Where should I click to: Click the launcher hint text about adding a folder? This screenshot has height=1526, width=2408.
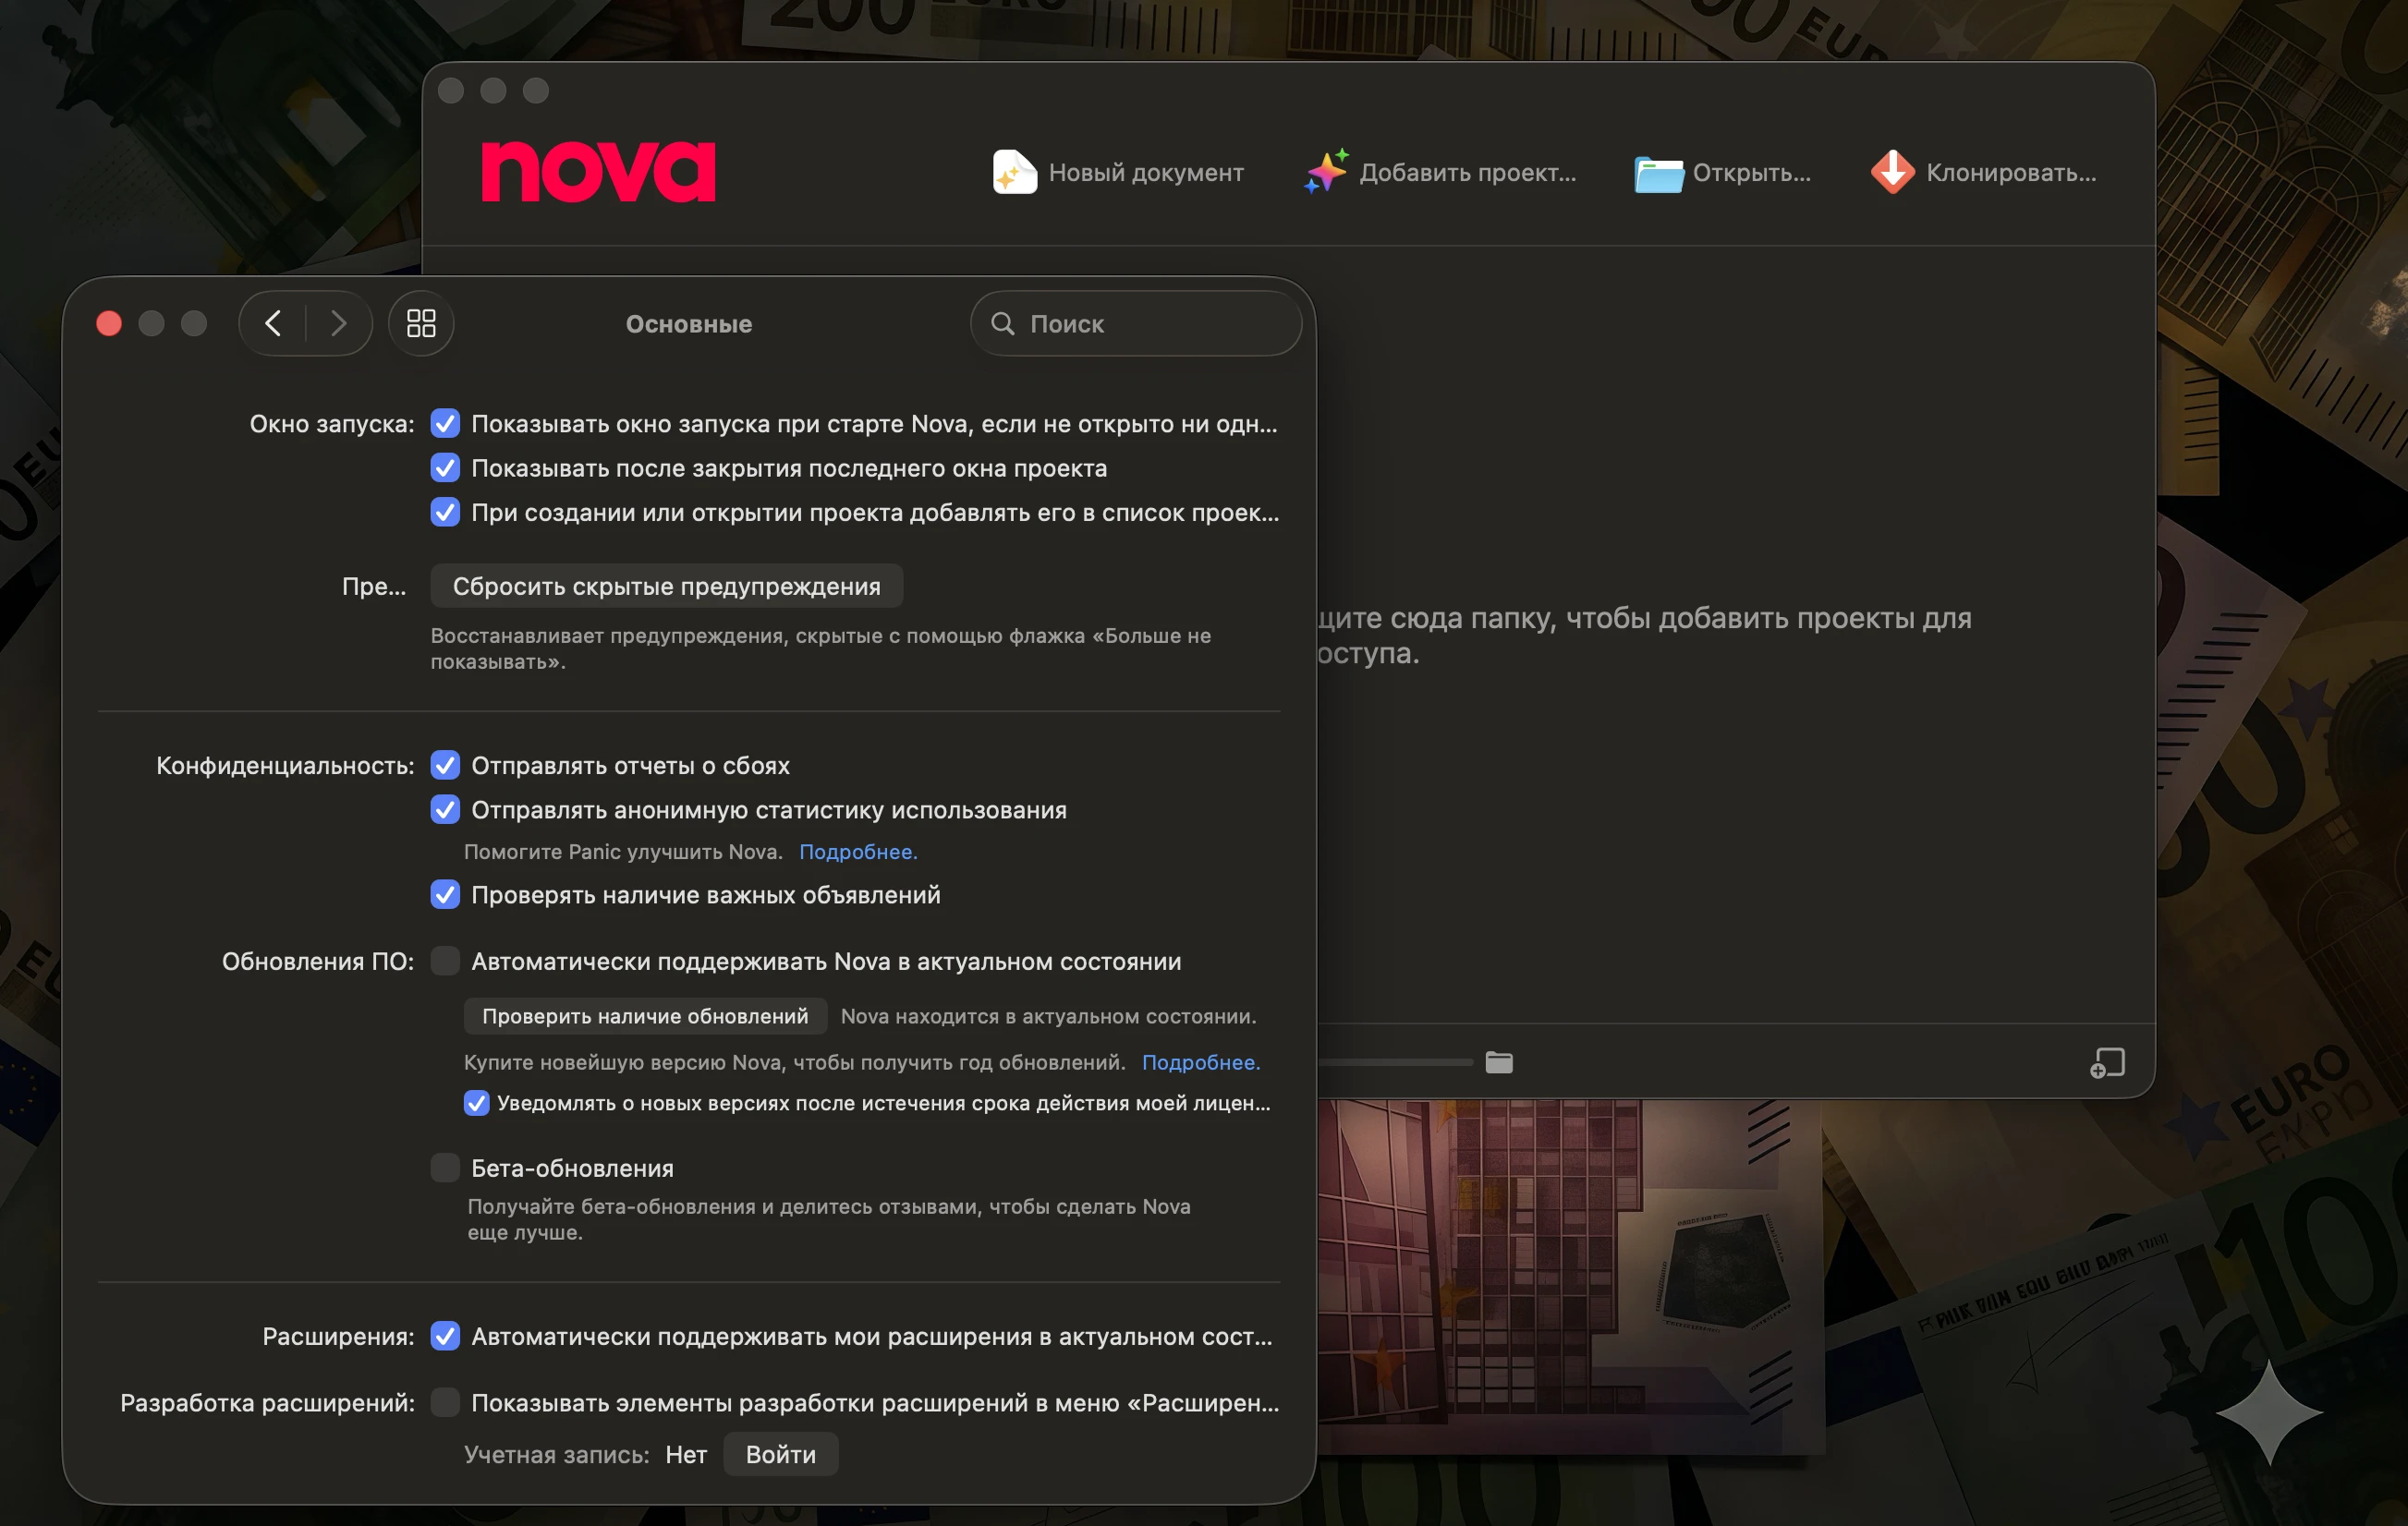click(1644, 635)
